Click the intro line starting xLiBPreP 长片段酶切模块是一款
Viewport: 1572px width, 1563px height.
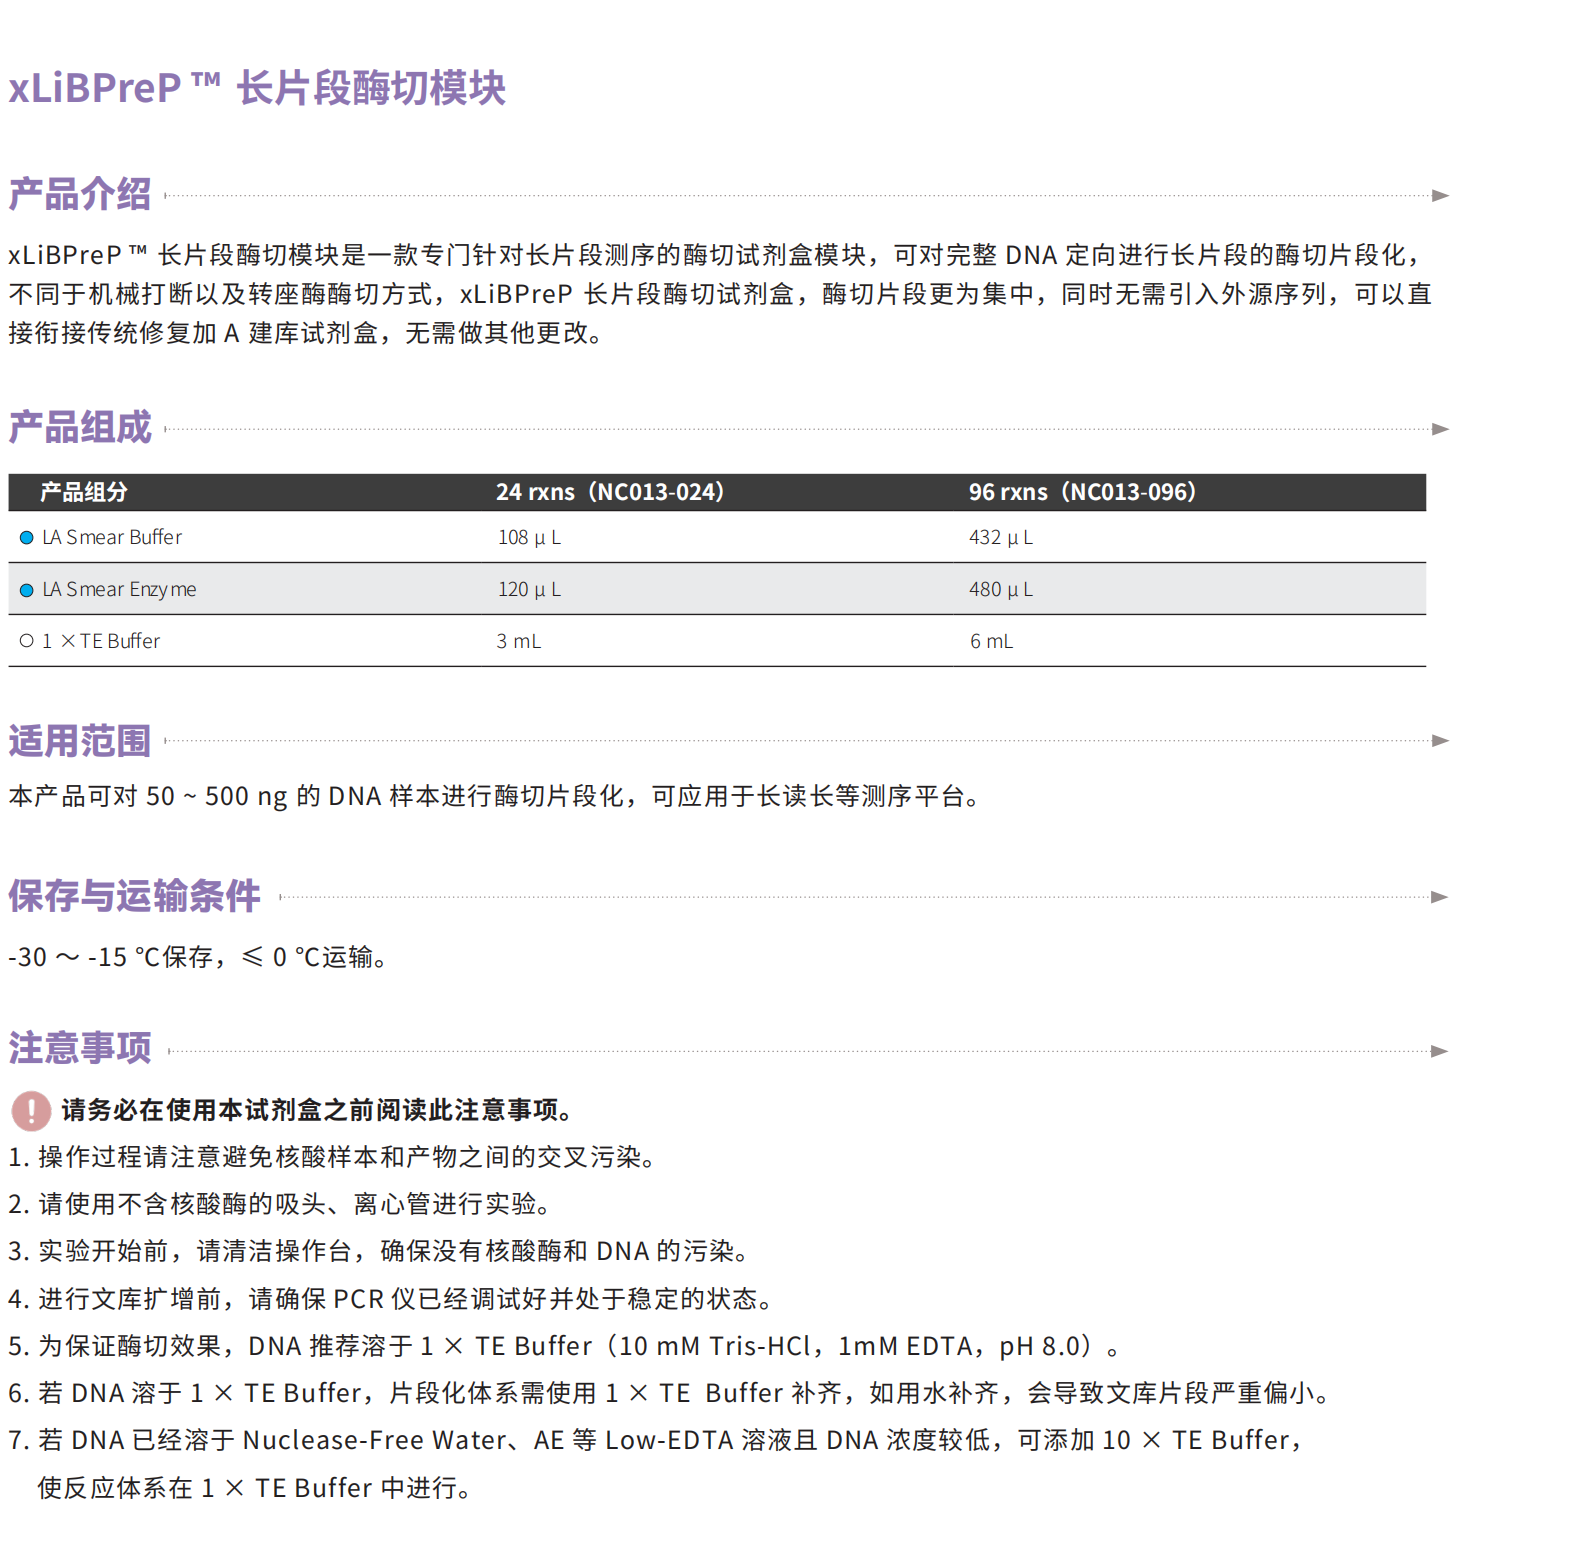716,255
